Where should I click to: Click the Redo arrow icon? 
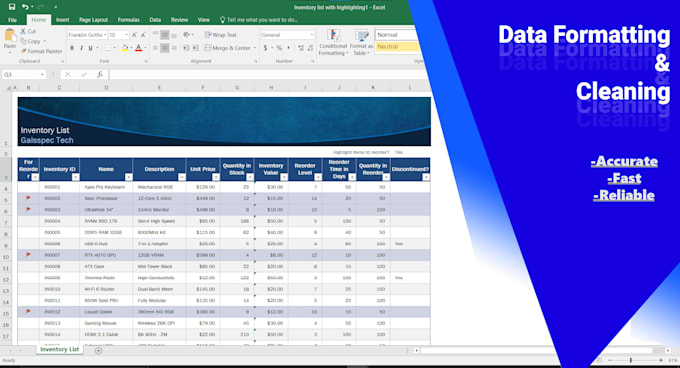pos(41,7)
